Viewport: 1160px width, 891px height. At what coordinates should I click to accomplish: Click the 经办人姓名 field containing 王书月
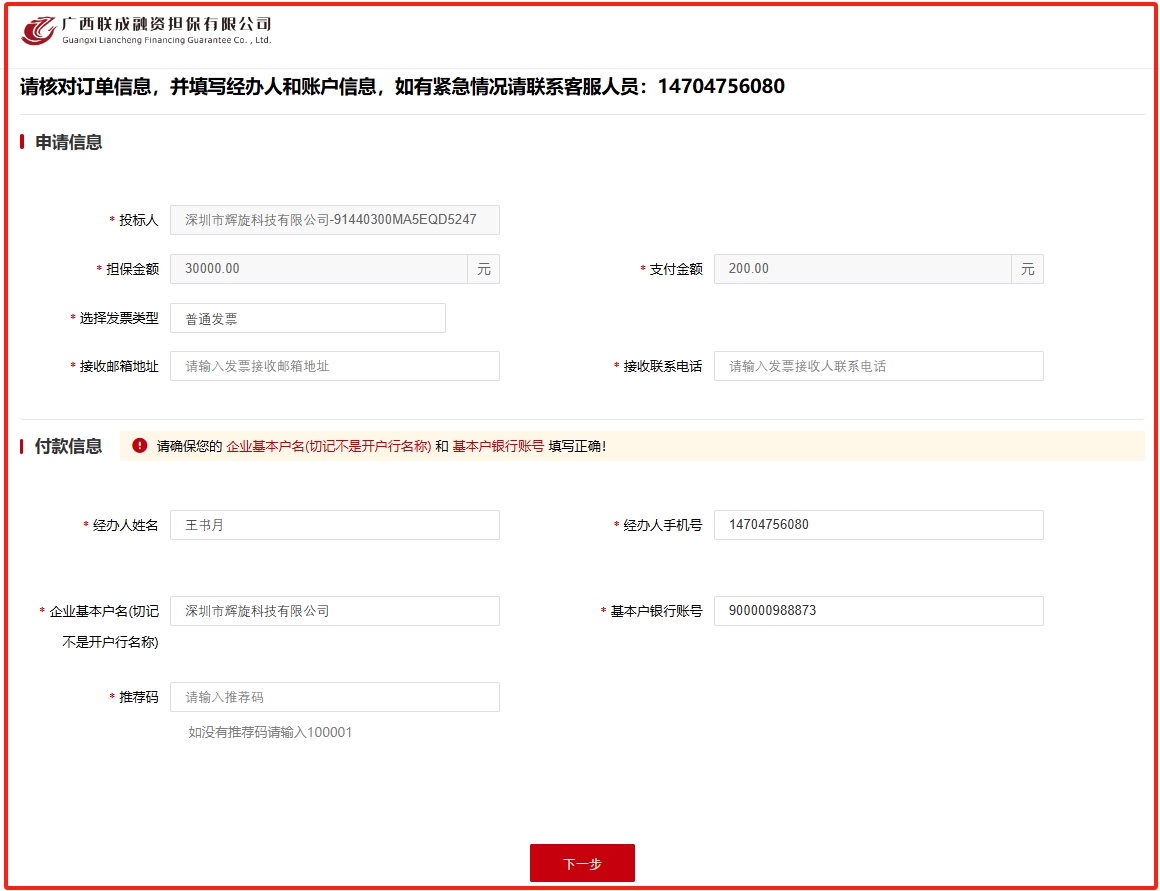point(334,525)
